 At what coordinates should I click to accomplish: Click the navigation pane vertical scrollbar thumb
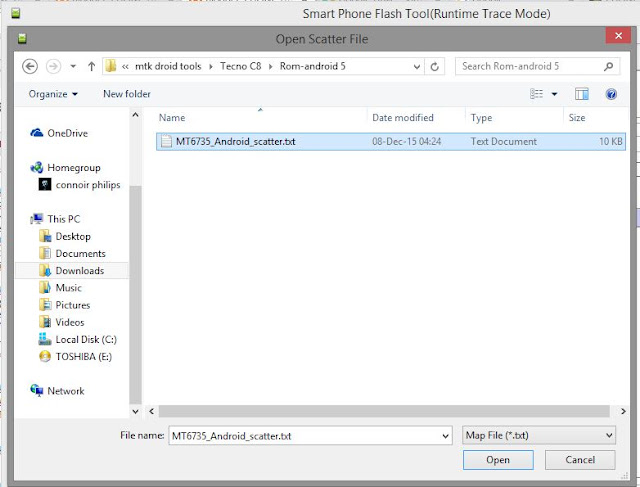(x=136, y=295)
